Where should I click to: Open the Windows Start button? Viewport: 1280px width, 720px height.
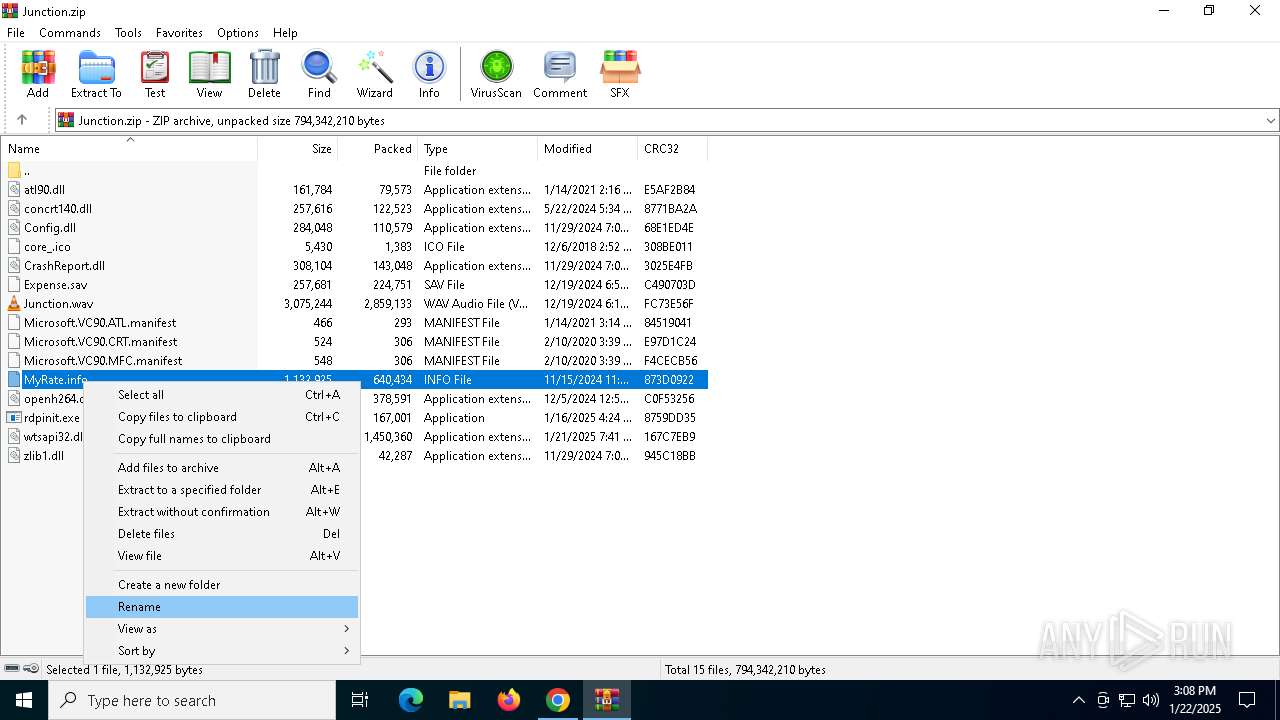click(x=24, y=700)
